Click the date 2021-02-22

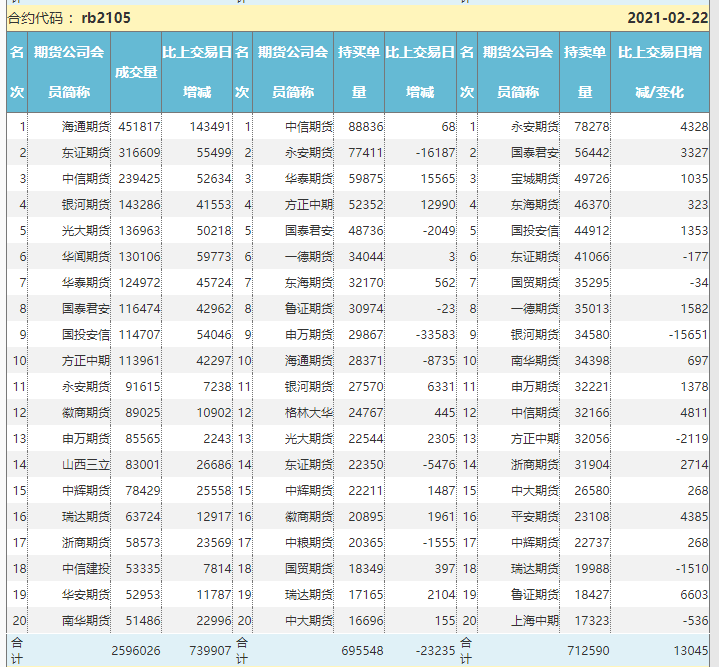pyautogui.click(x=668, y=18)
